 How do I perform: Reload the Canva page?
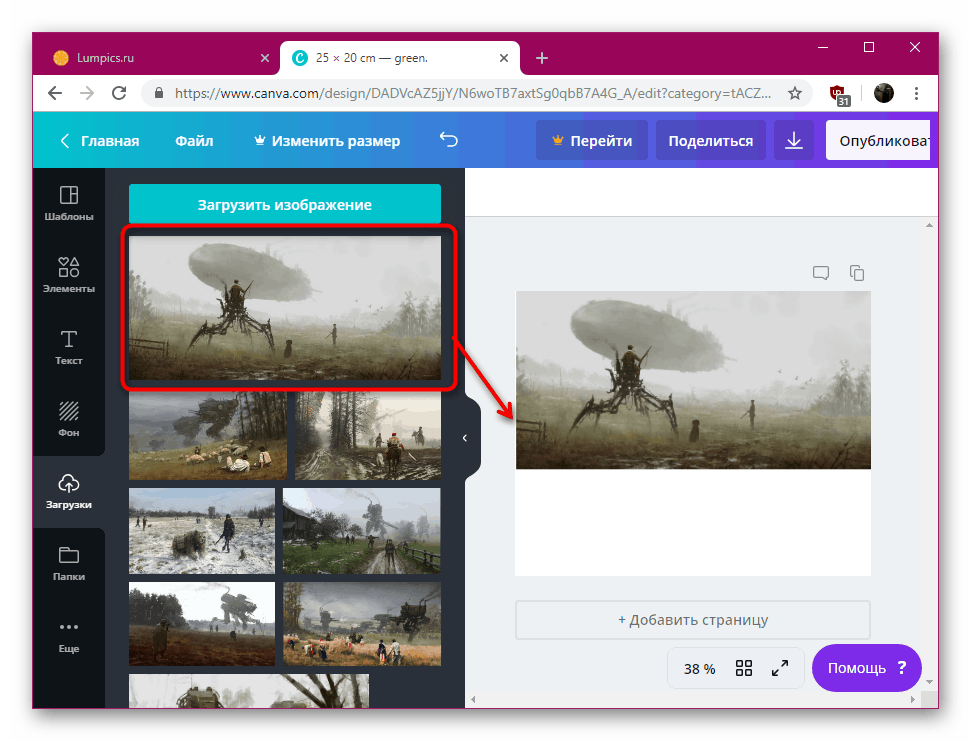point(120,93)
